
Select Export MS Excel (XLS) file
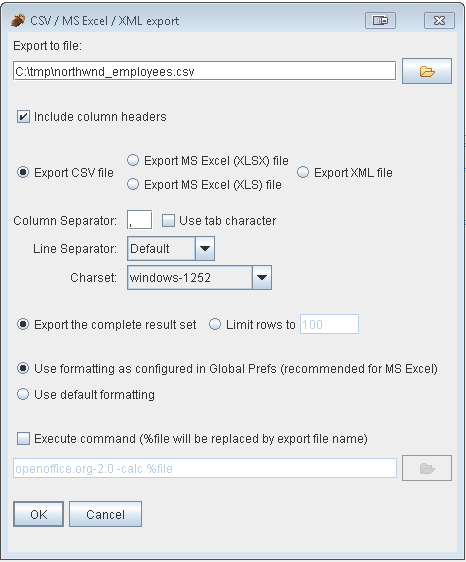coord(133,184)
